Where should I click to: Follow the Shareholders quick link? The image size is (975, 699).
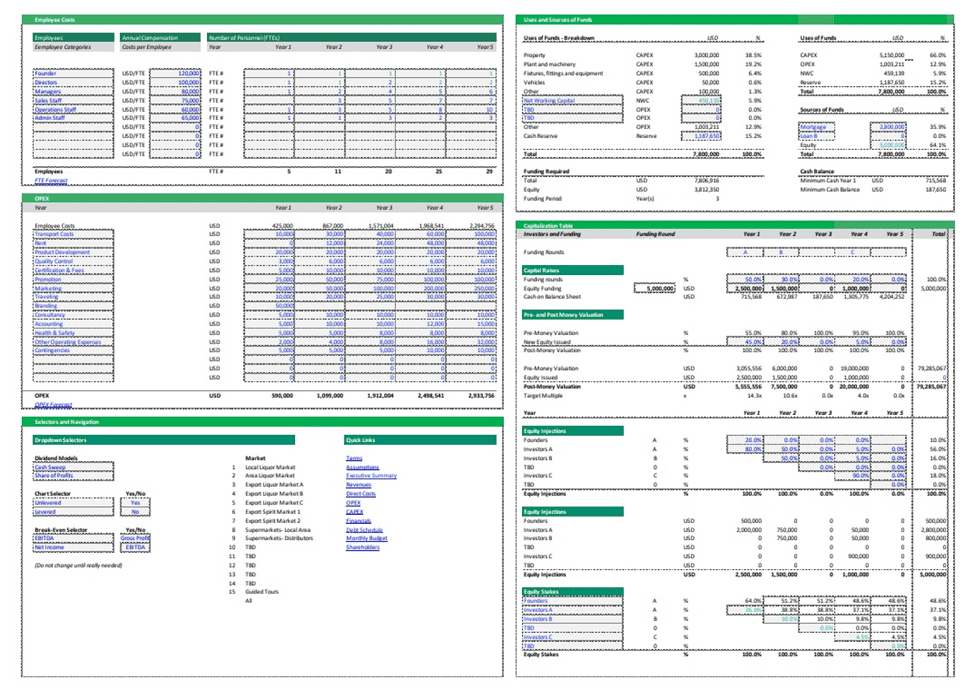click(363, 547)
